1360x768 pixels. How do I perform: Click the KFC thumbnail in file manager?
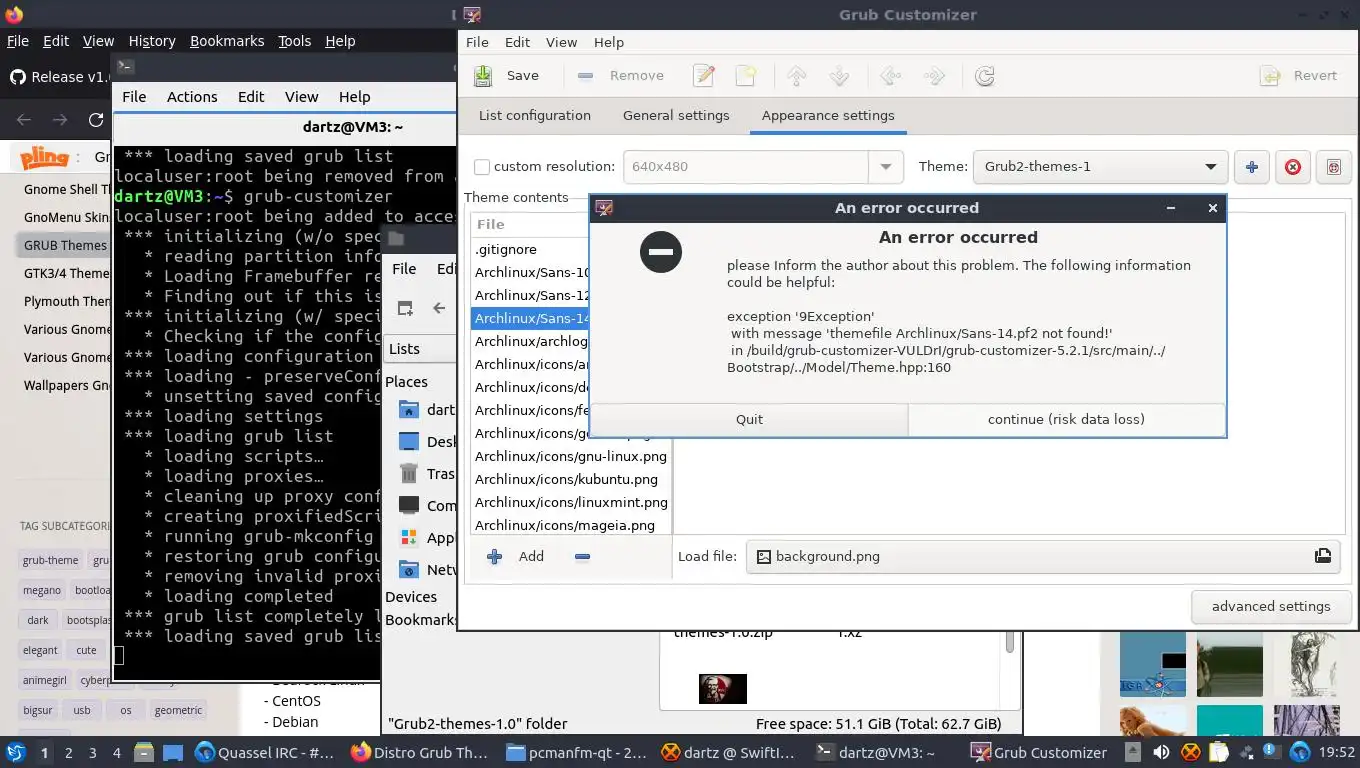[722, 688]
